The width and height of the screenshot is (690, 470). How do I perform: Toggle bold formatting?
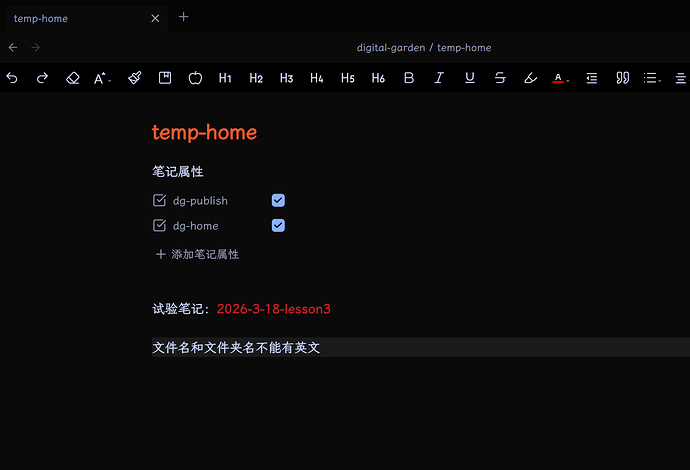coord(409,78)
